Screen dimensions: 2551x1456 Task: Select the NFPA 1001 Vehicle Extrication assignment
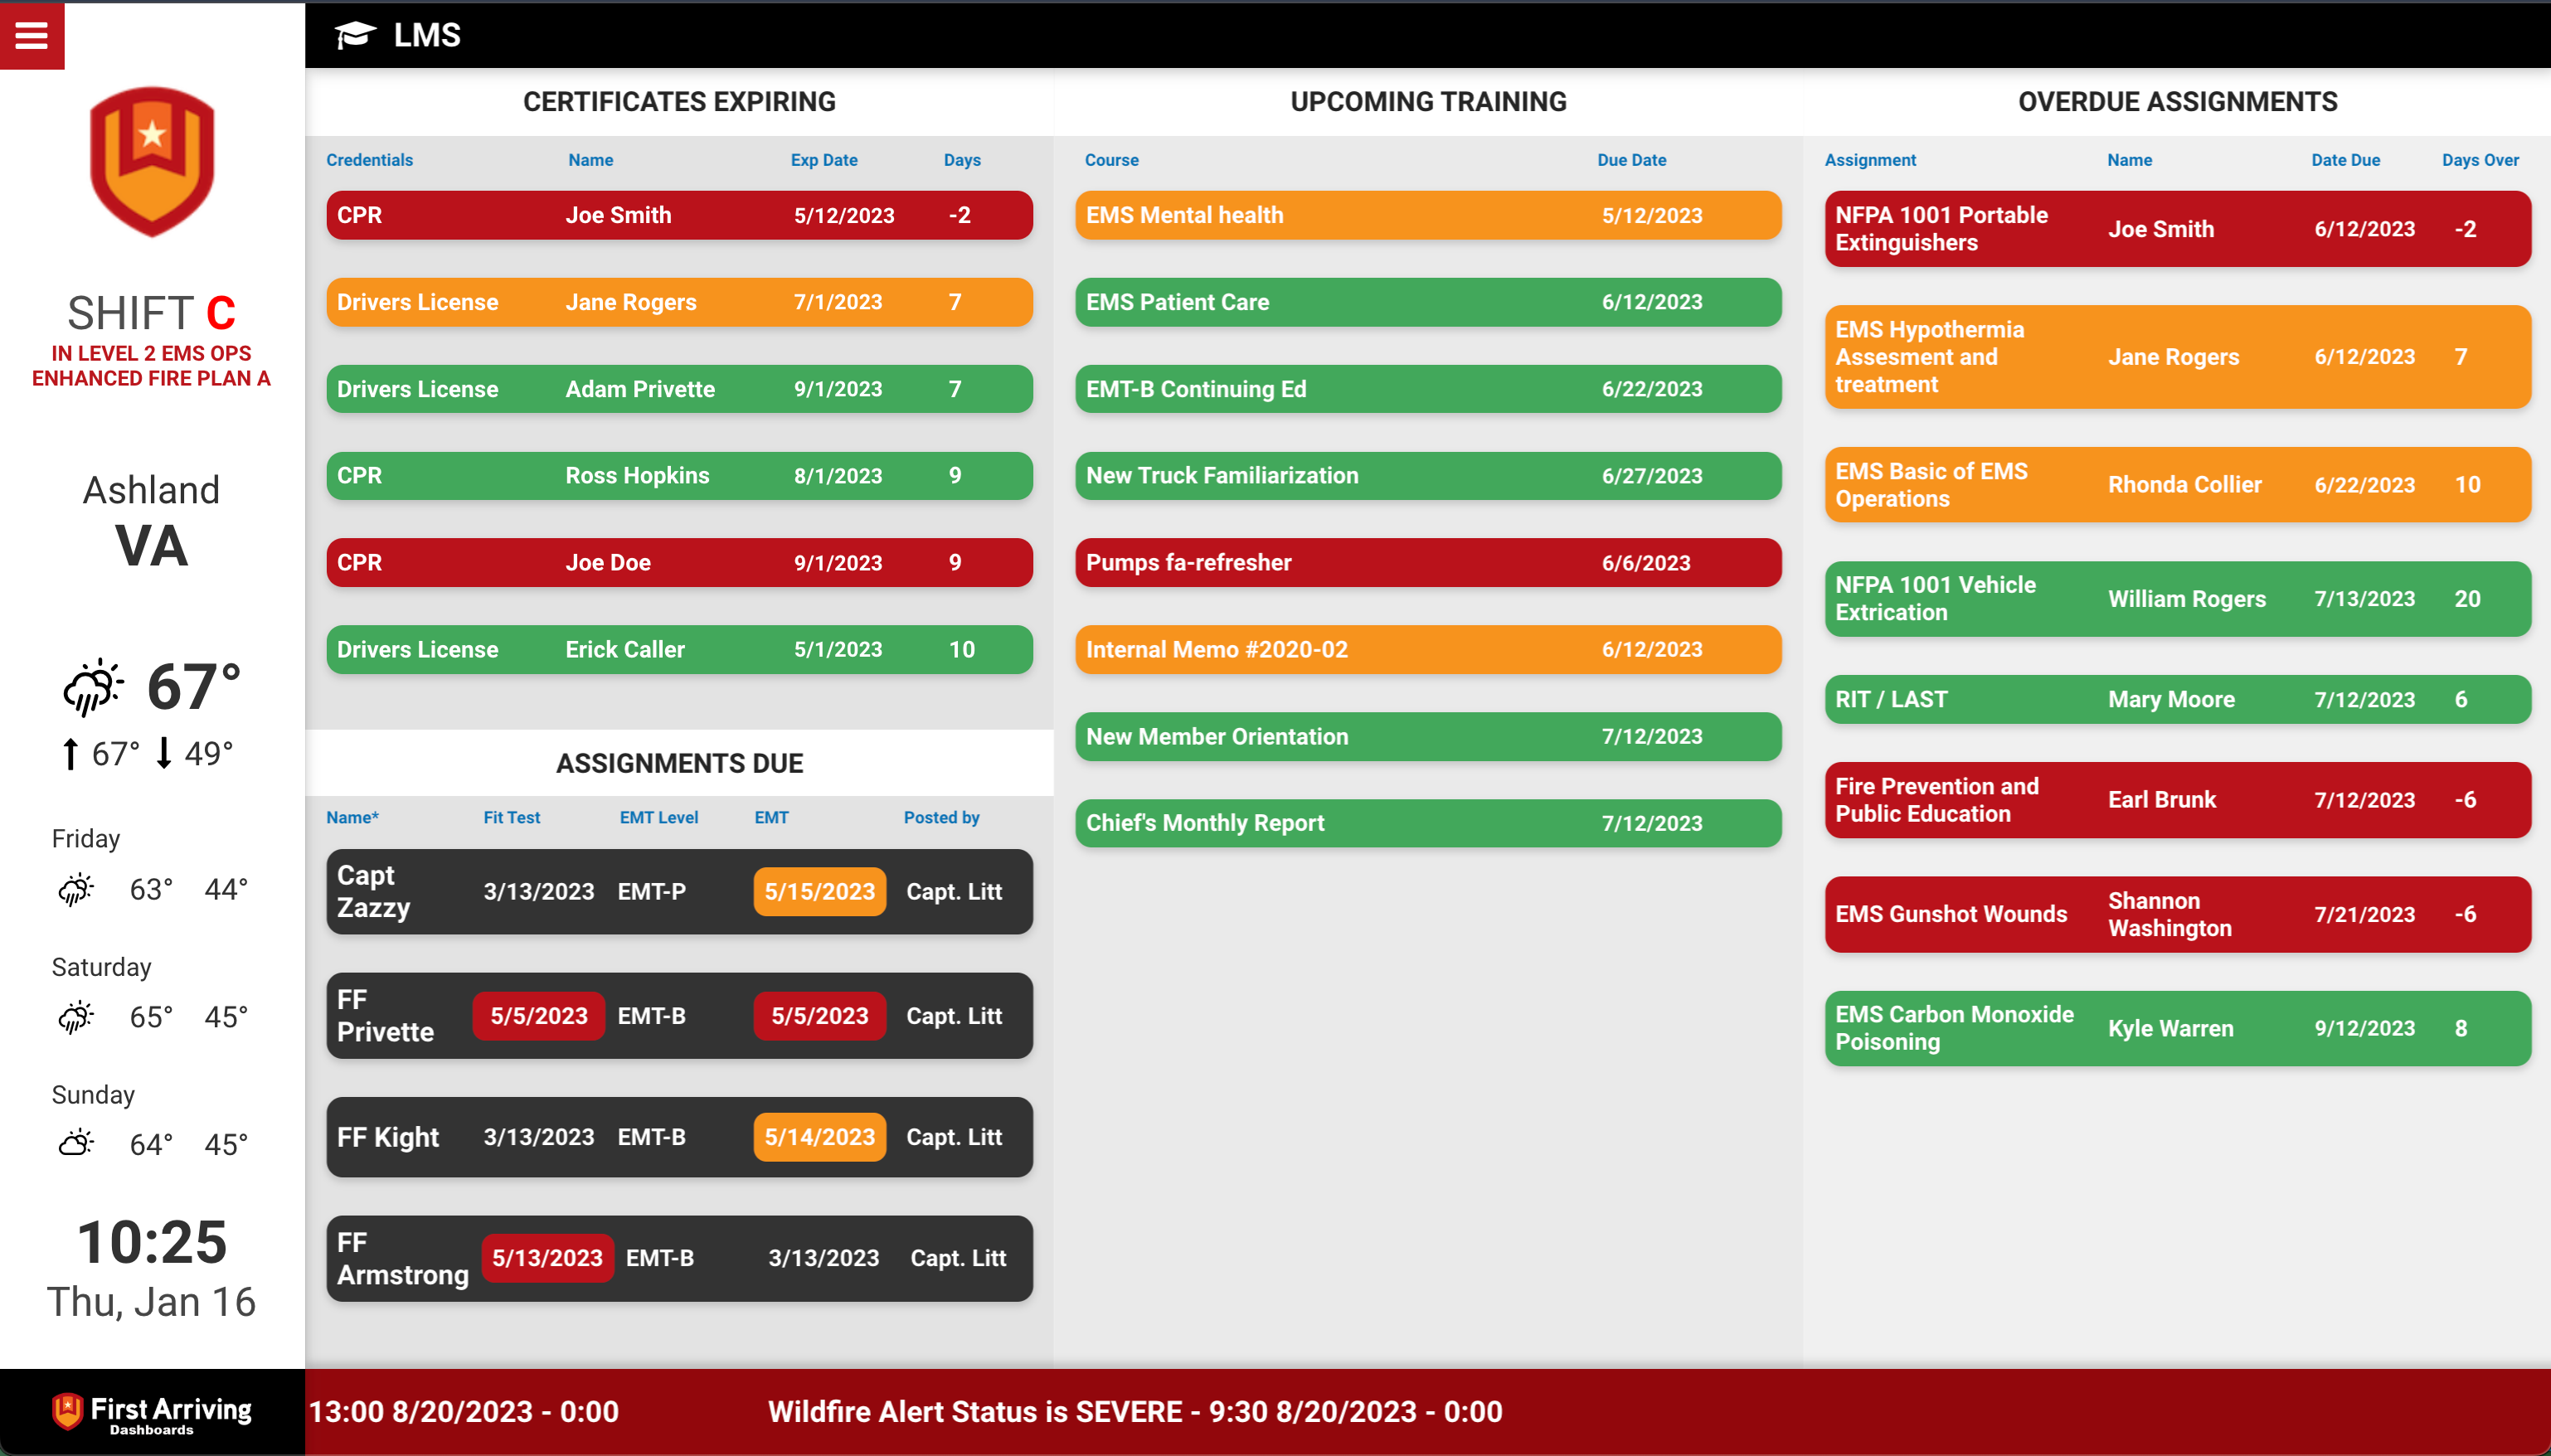point(2176,599)
